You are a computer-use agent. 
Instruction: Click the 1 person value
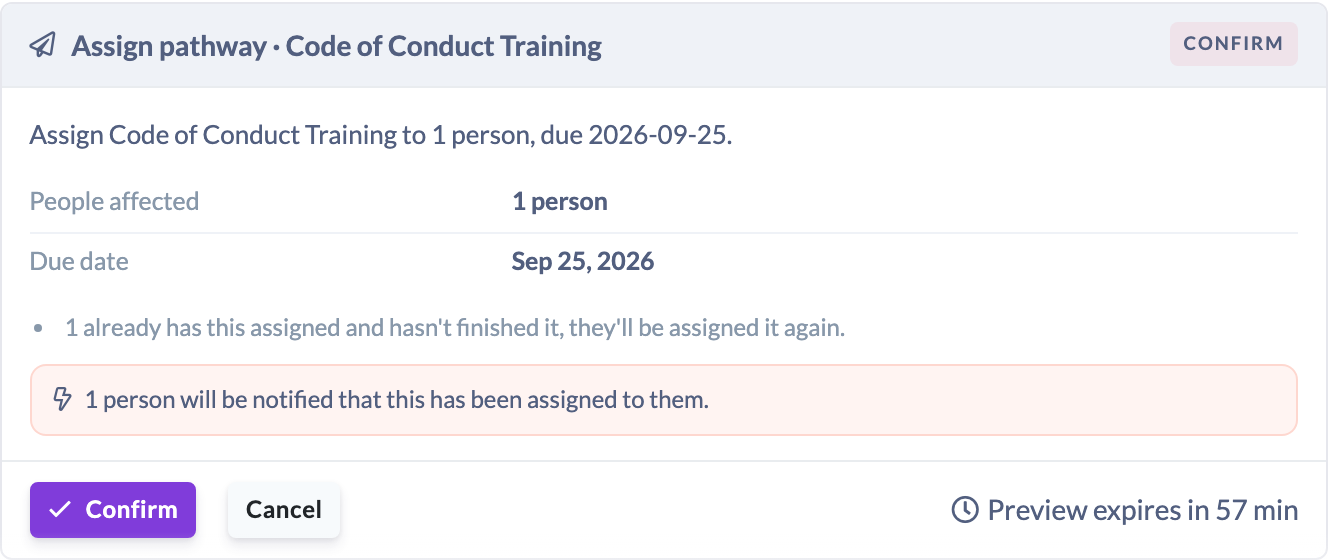(x=560, y=201)
